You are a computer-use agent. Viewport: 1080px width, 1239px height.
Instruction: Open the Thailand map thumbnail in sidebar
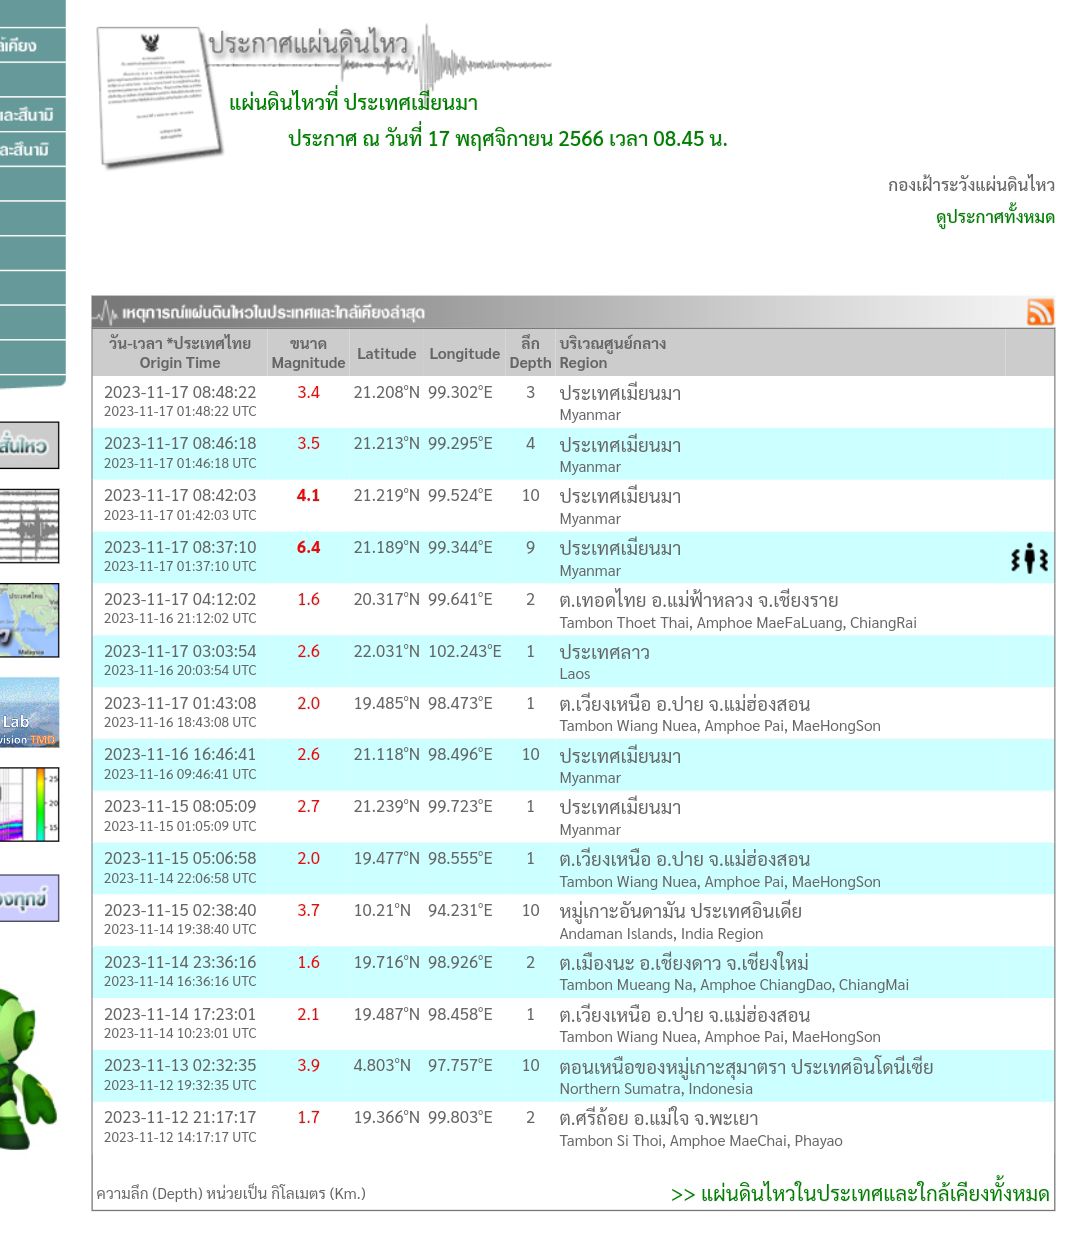click(29, 620)
